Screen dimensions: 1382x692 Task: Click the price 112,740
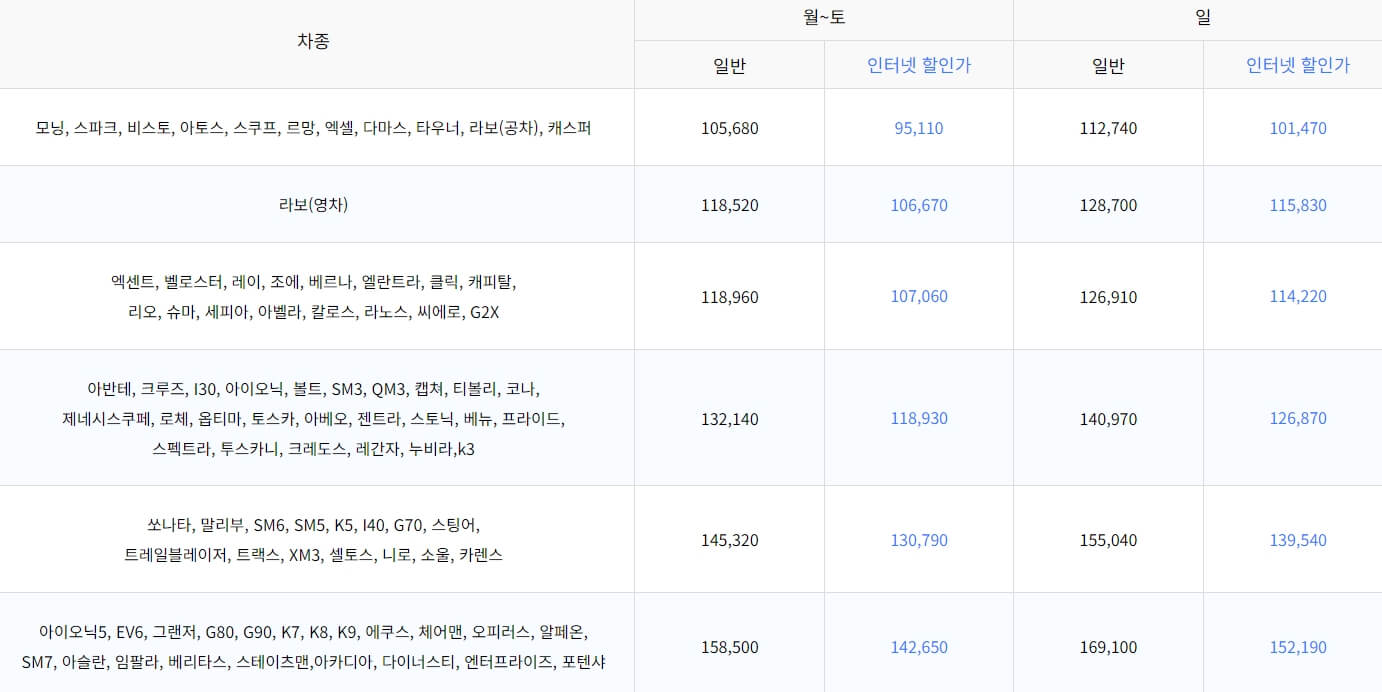point(1108,128)
